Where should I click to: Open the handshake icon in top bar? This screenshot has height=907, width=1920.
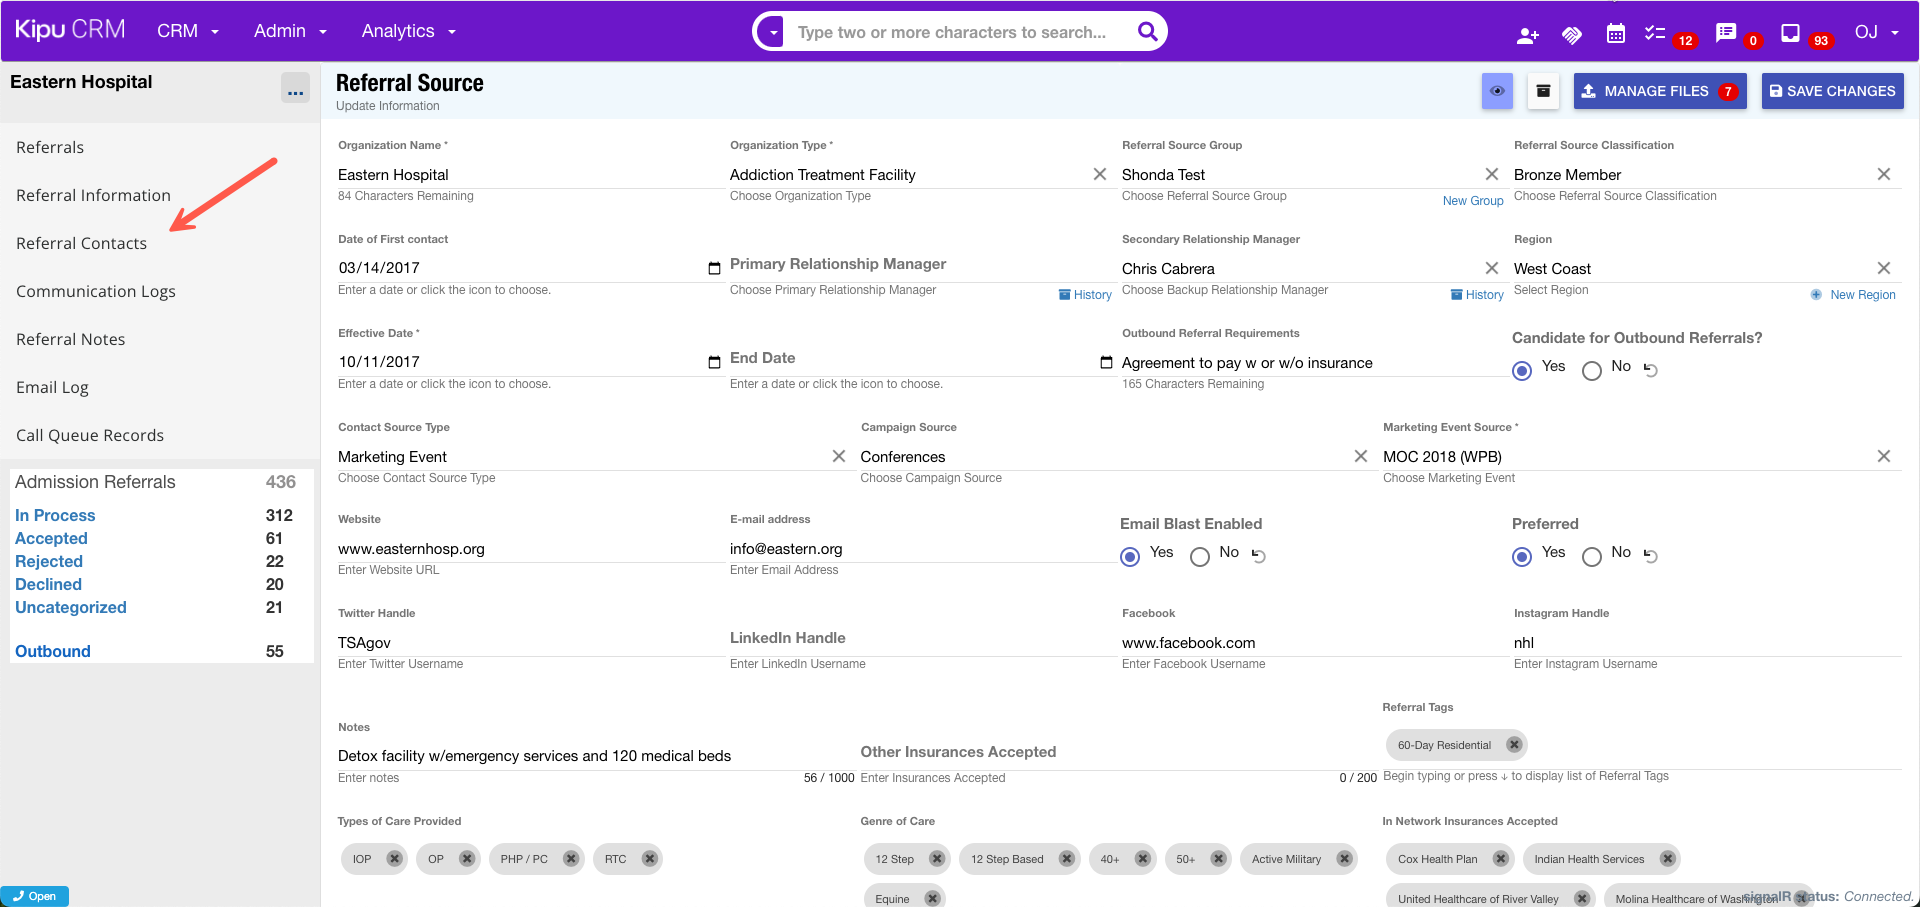[x=1572, y=35]
